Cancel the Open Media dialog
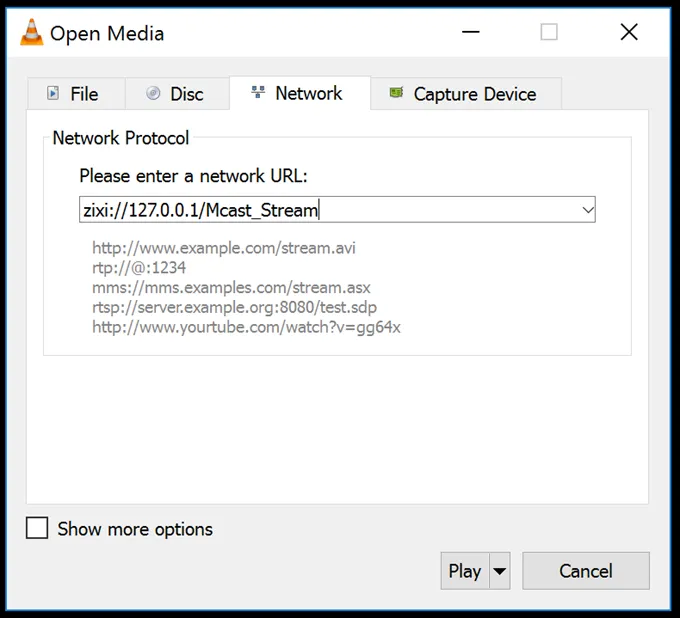 [586, 571]
